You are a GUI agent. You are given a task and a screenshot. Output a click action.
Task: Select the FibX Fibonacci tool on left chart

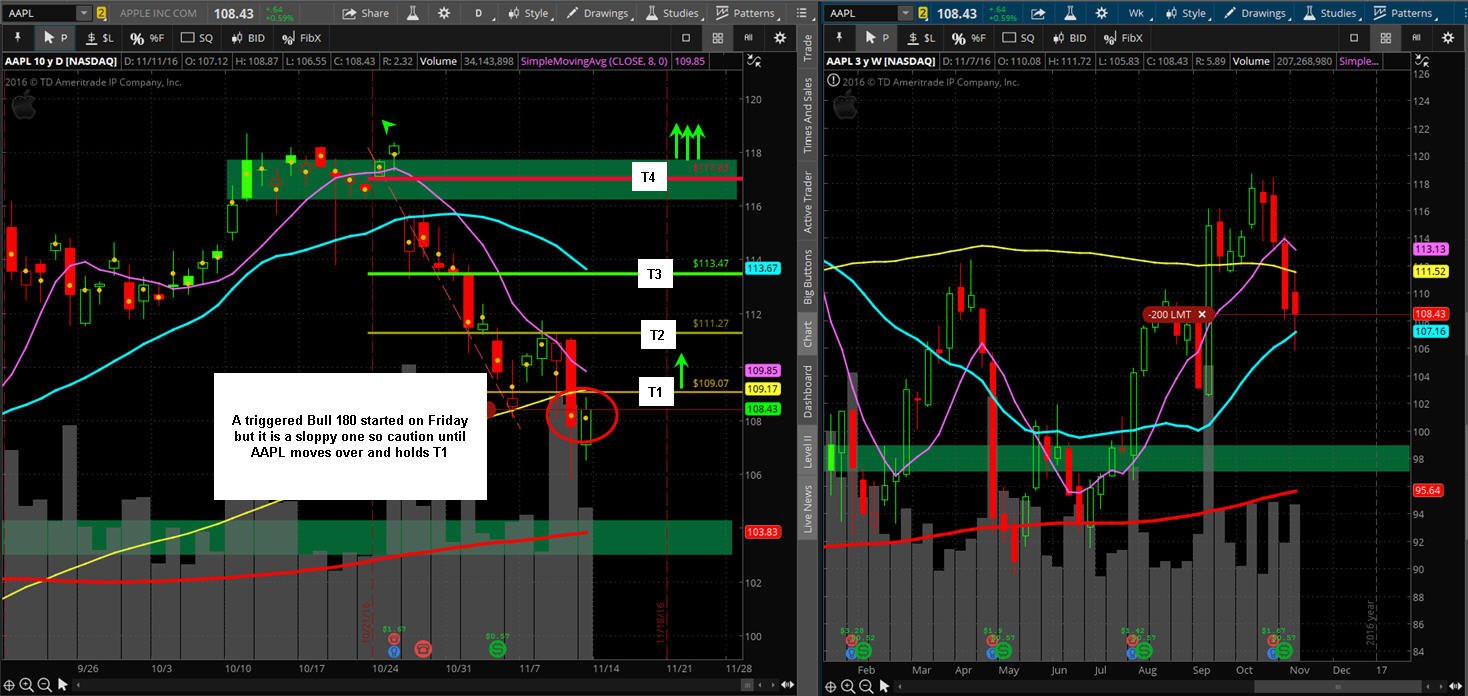[300, 37]
